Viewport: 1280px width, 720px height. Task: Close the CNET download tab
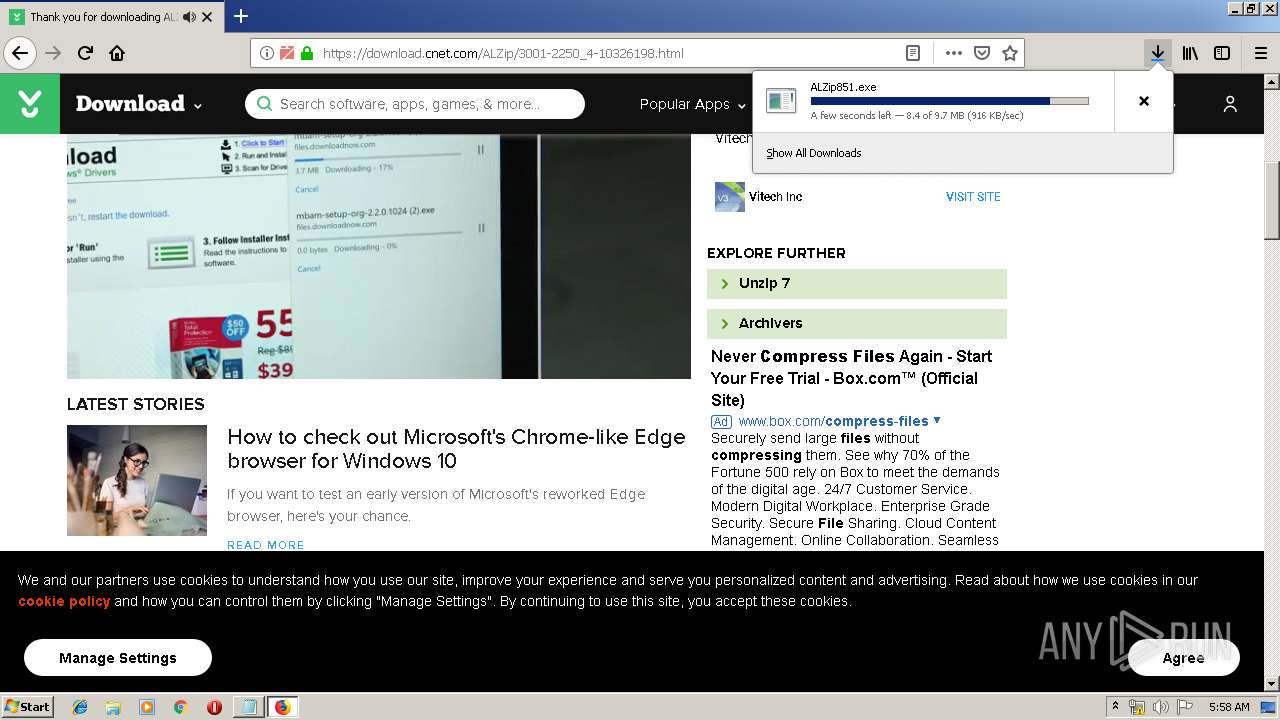(x=207, y=17)
